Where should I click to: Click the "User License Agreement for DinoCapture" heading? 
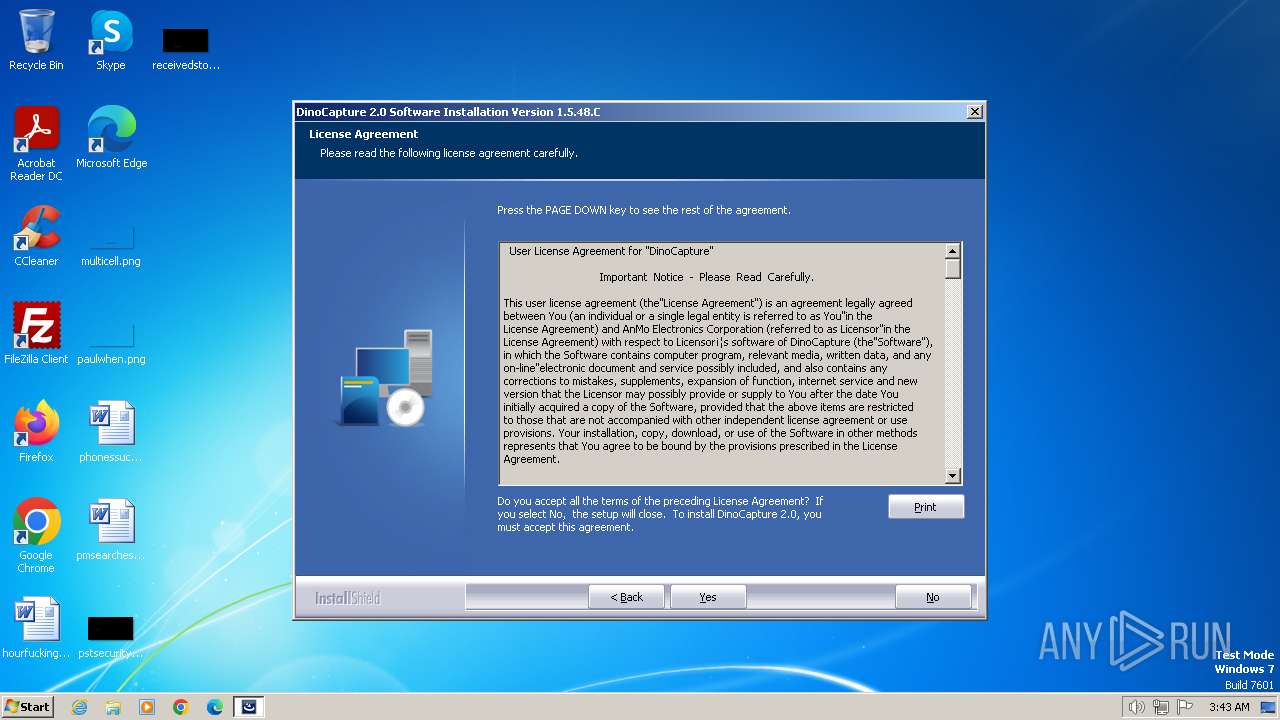pos(611,251)
